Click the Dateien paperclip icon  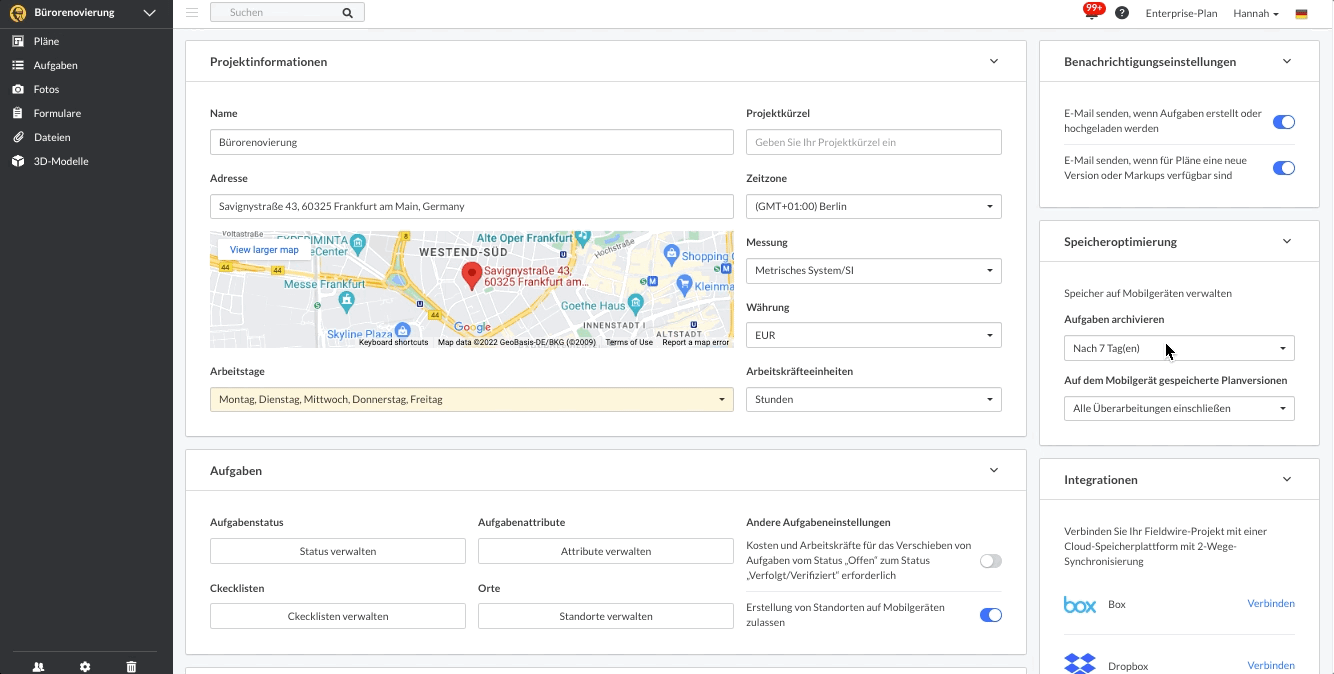click(17, 137)
